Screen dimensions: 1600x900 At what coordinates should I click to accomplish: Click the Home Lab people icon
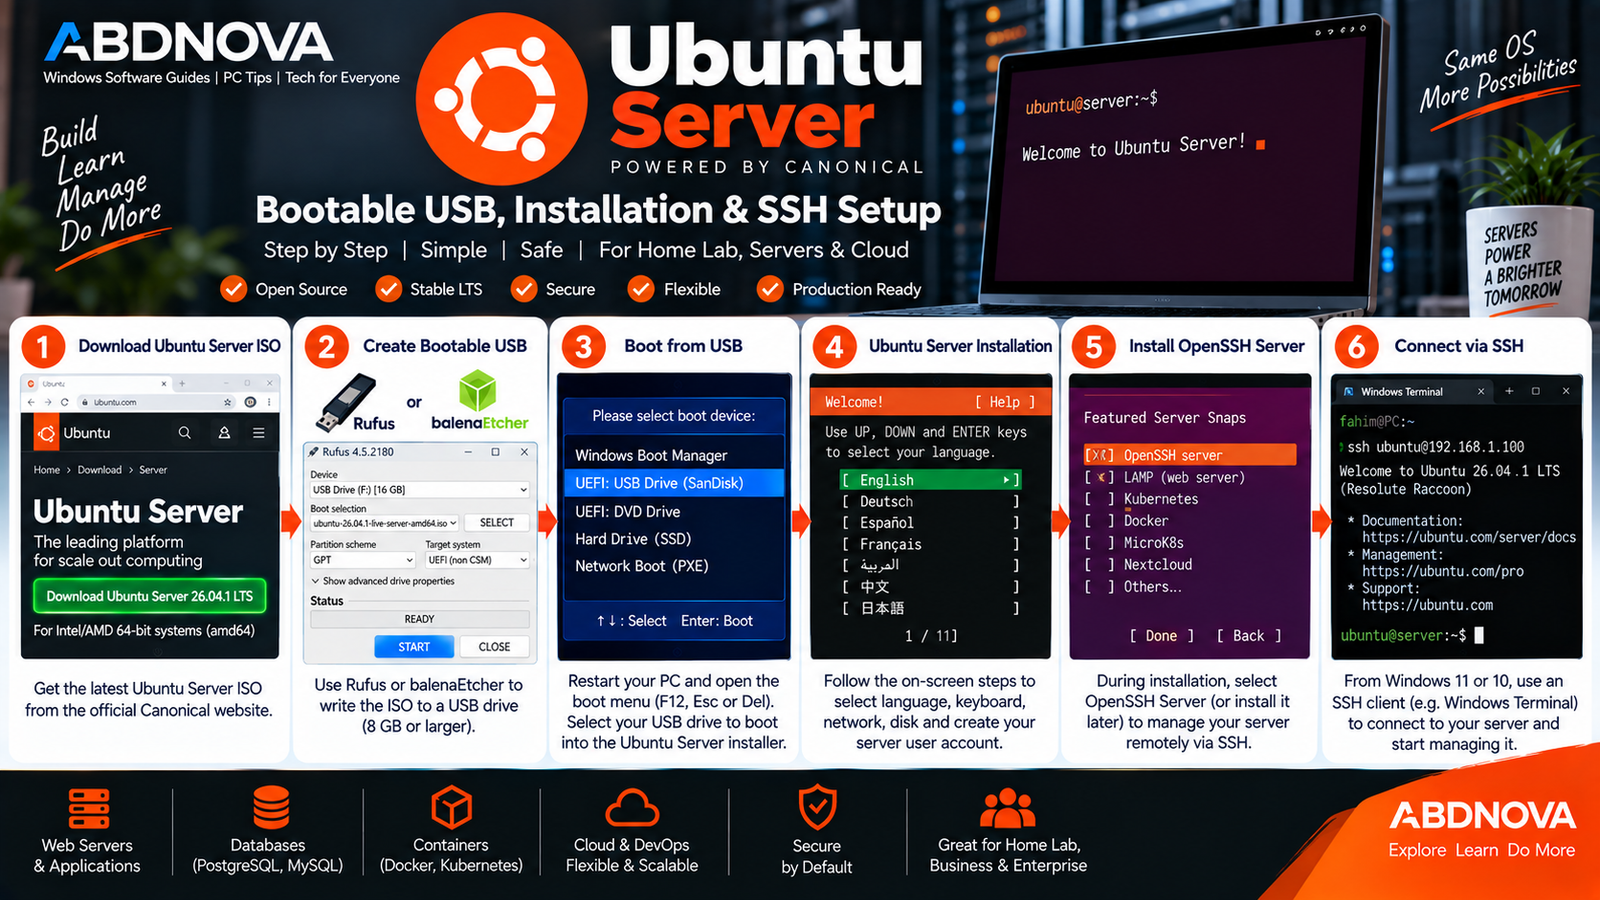coord(1008,808)
